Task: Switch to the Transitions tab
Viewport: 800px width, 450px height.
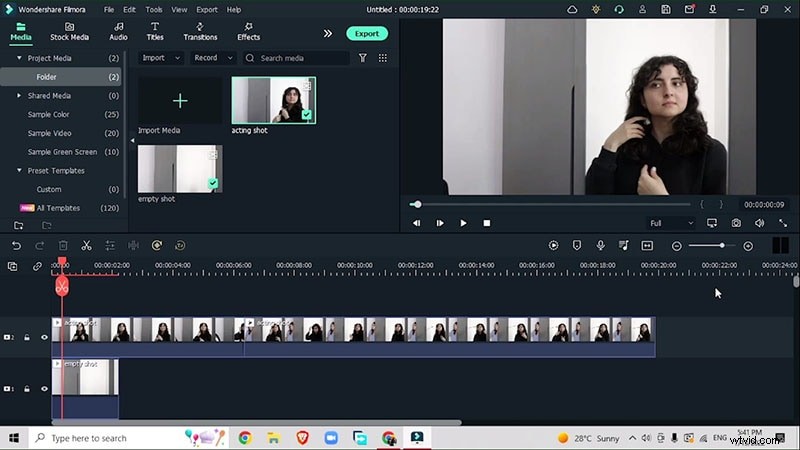Action: click(x=200, y=31)
